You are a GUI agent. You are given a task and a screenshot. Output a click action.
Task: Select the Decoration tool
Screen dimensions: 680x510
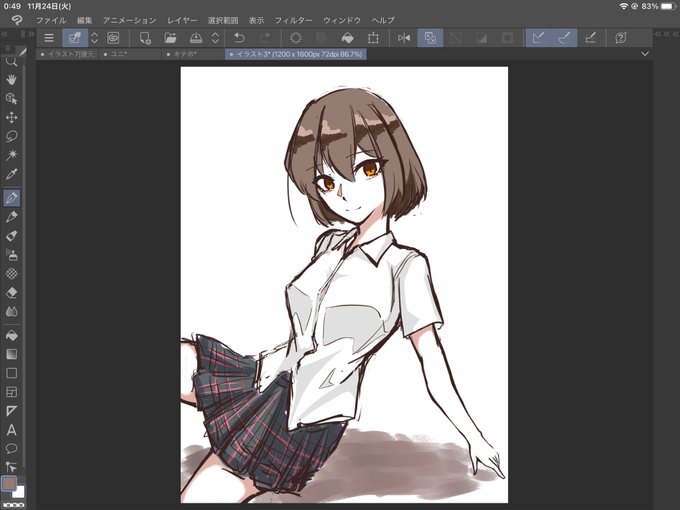click(11, 274)
